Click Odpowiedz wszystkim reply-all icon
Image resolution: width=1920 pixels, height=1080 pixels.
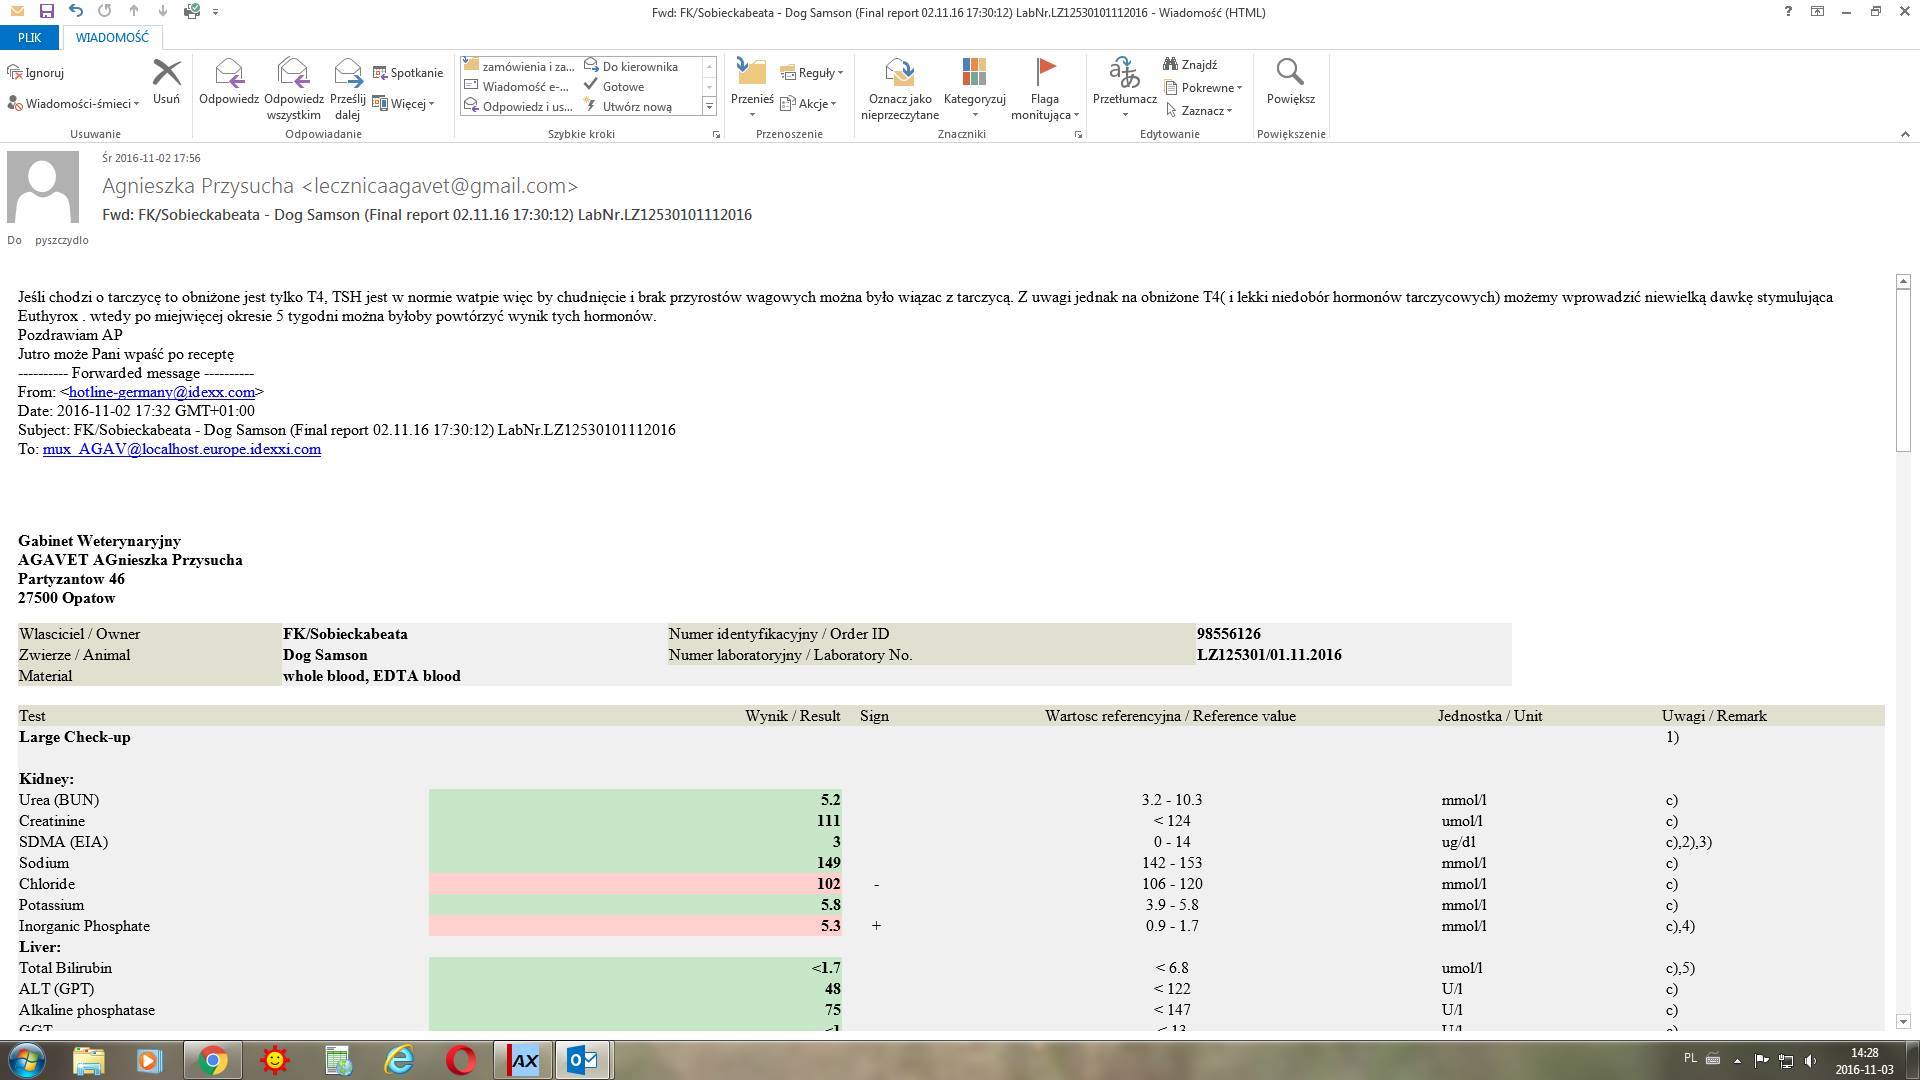click(293, 73)
